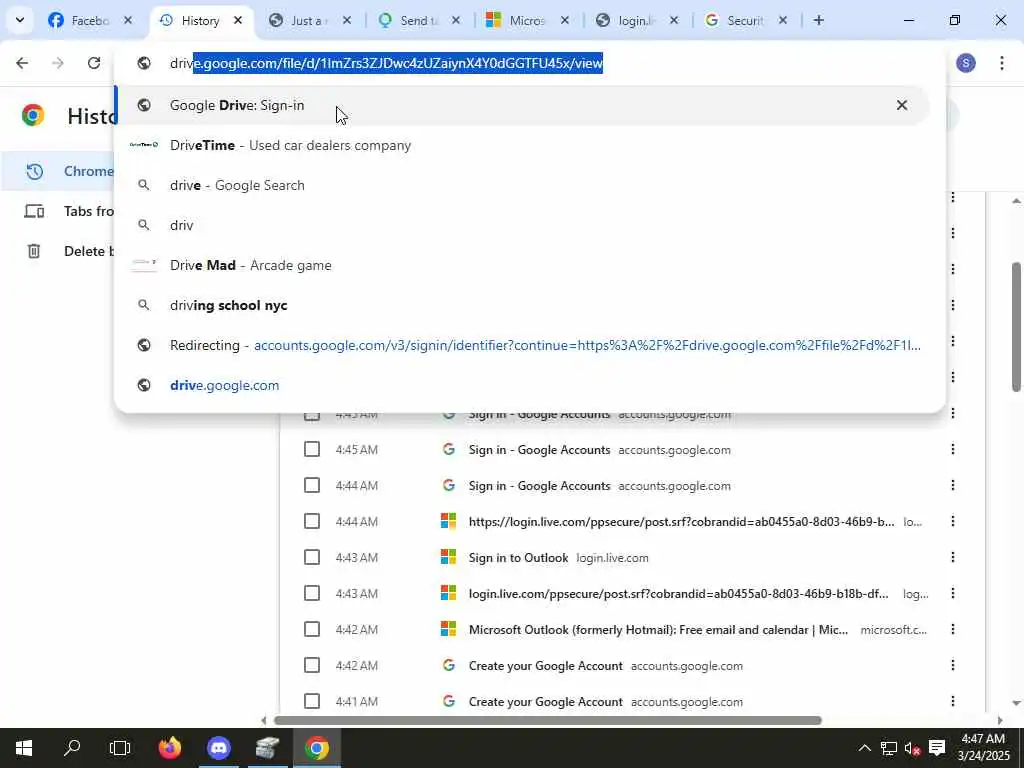The height and width of the screenshot is (768, 1024).
Task: Open more actions for https://login.live.com entry
Action: pyautogui.click(x=953, y=521)
